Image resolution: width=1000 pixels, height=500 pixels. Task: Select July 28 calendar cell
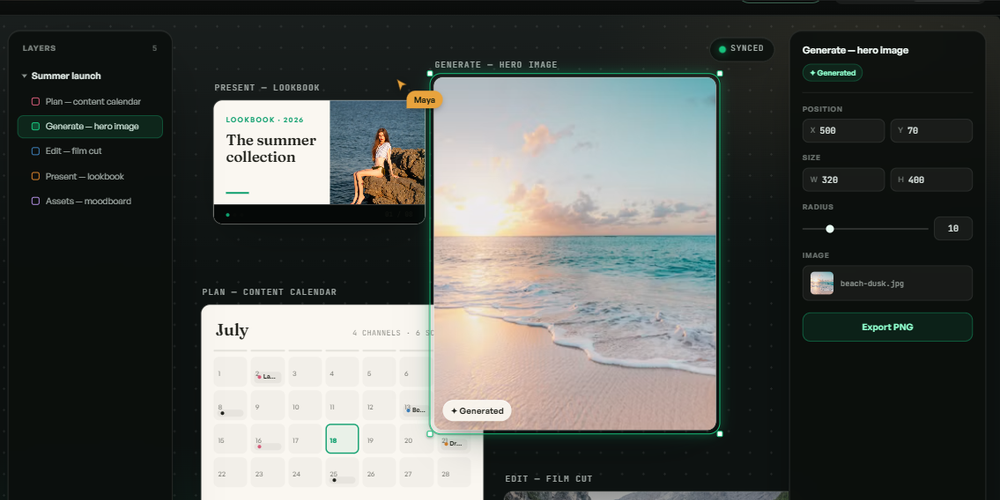tap(454, 473)
